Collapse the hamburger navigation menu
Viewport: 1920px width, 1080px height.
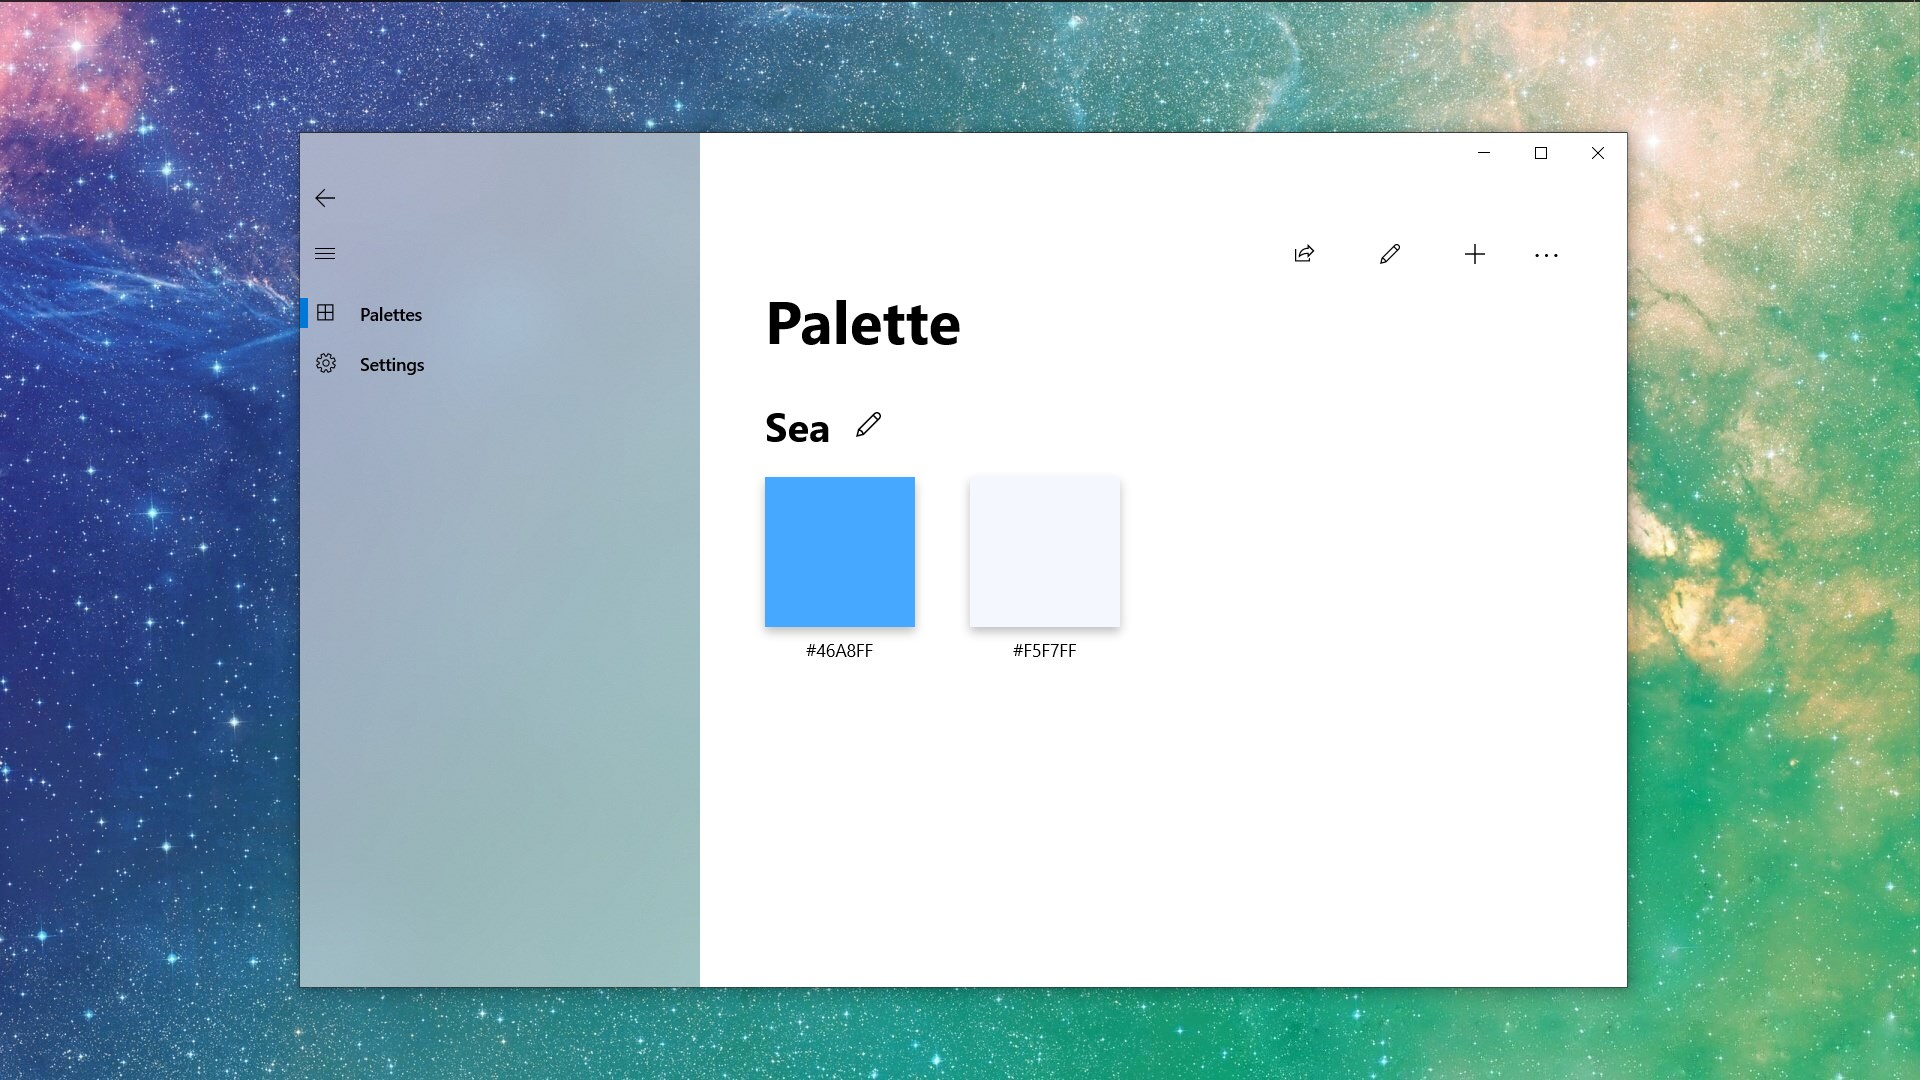click(325, 254)
